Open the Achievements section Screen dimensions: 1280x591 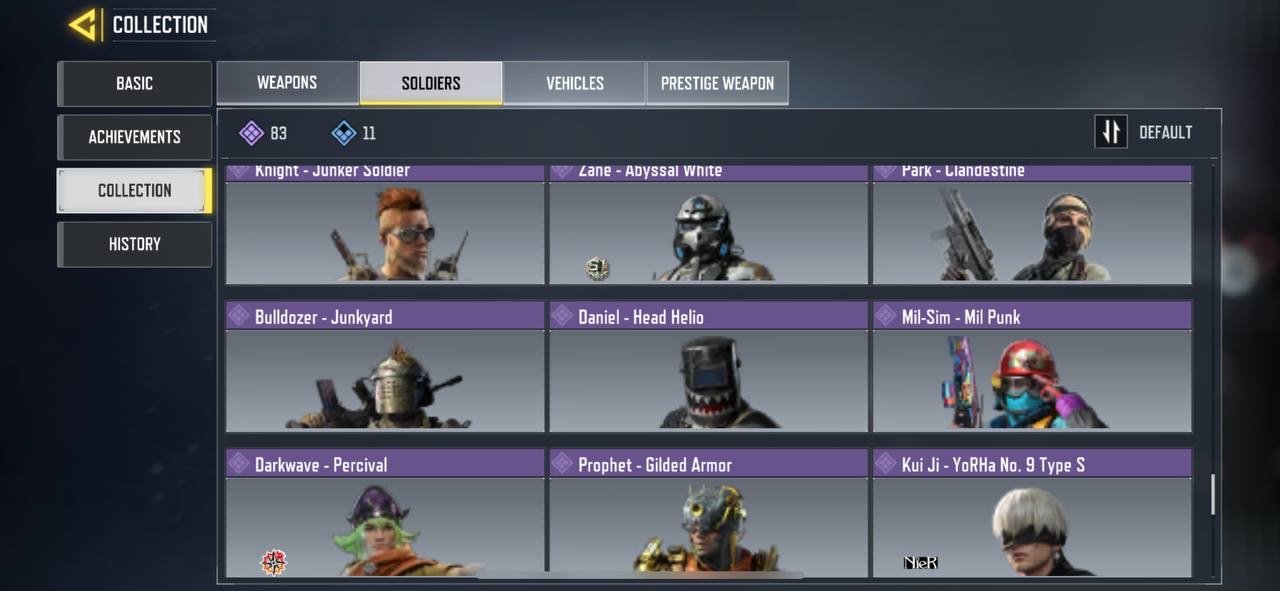[x=135, y=137]
